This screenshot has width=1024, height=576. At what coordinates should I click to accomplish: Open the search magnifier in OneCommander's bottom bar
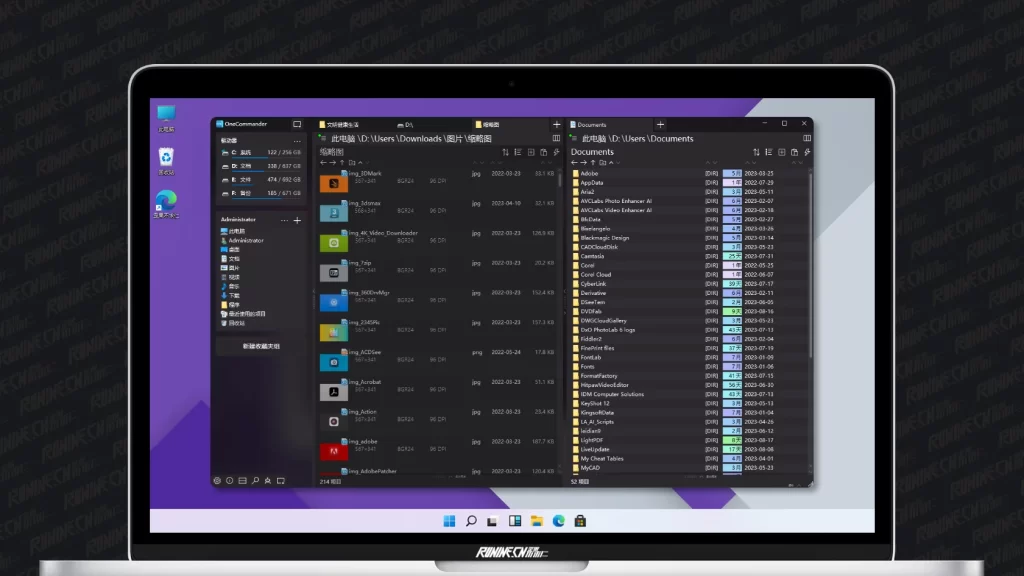click(255, 481)
